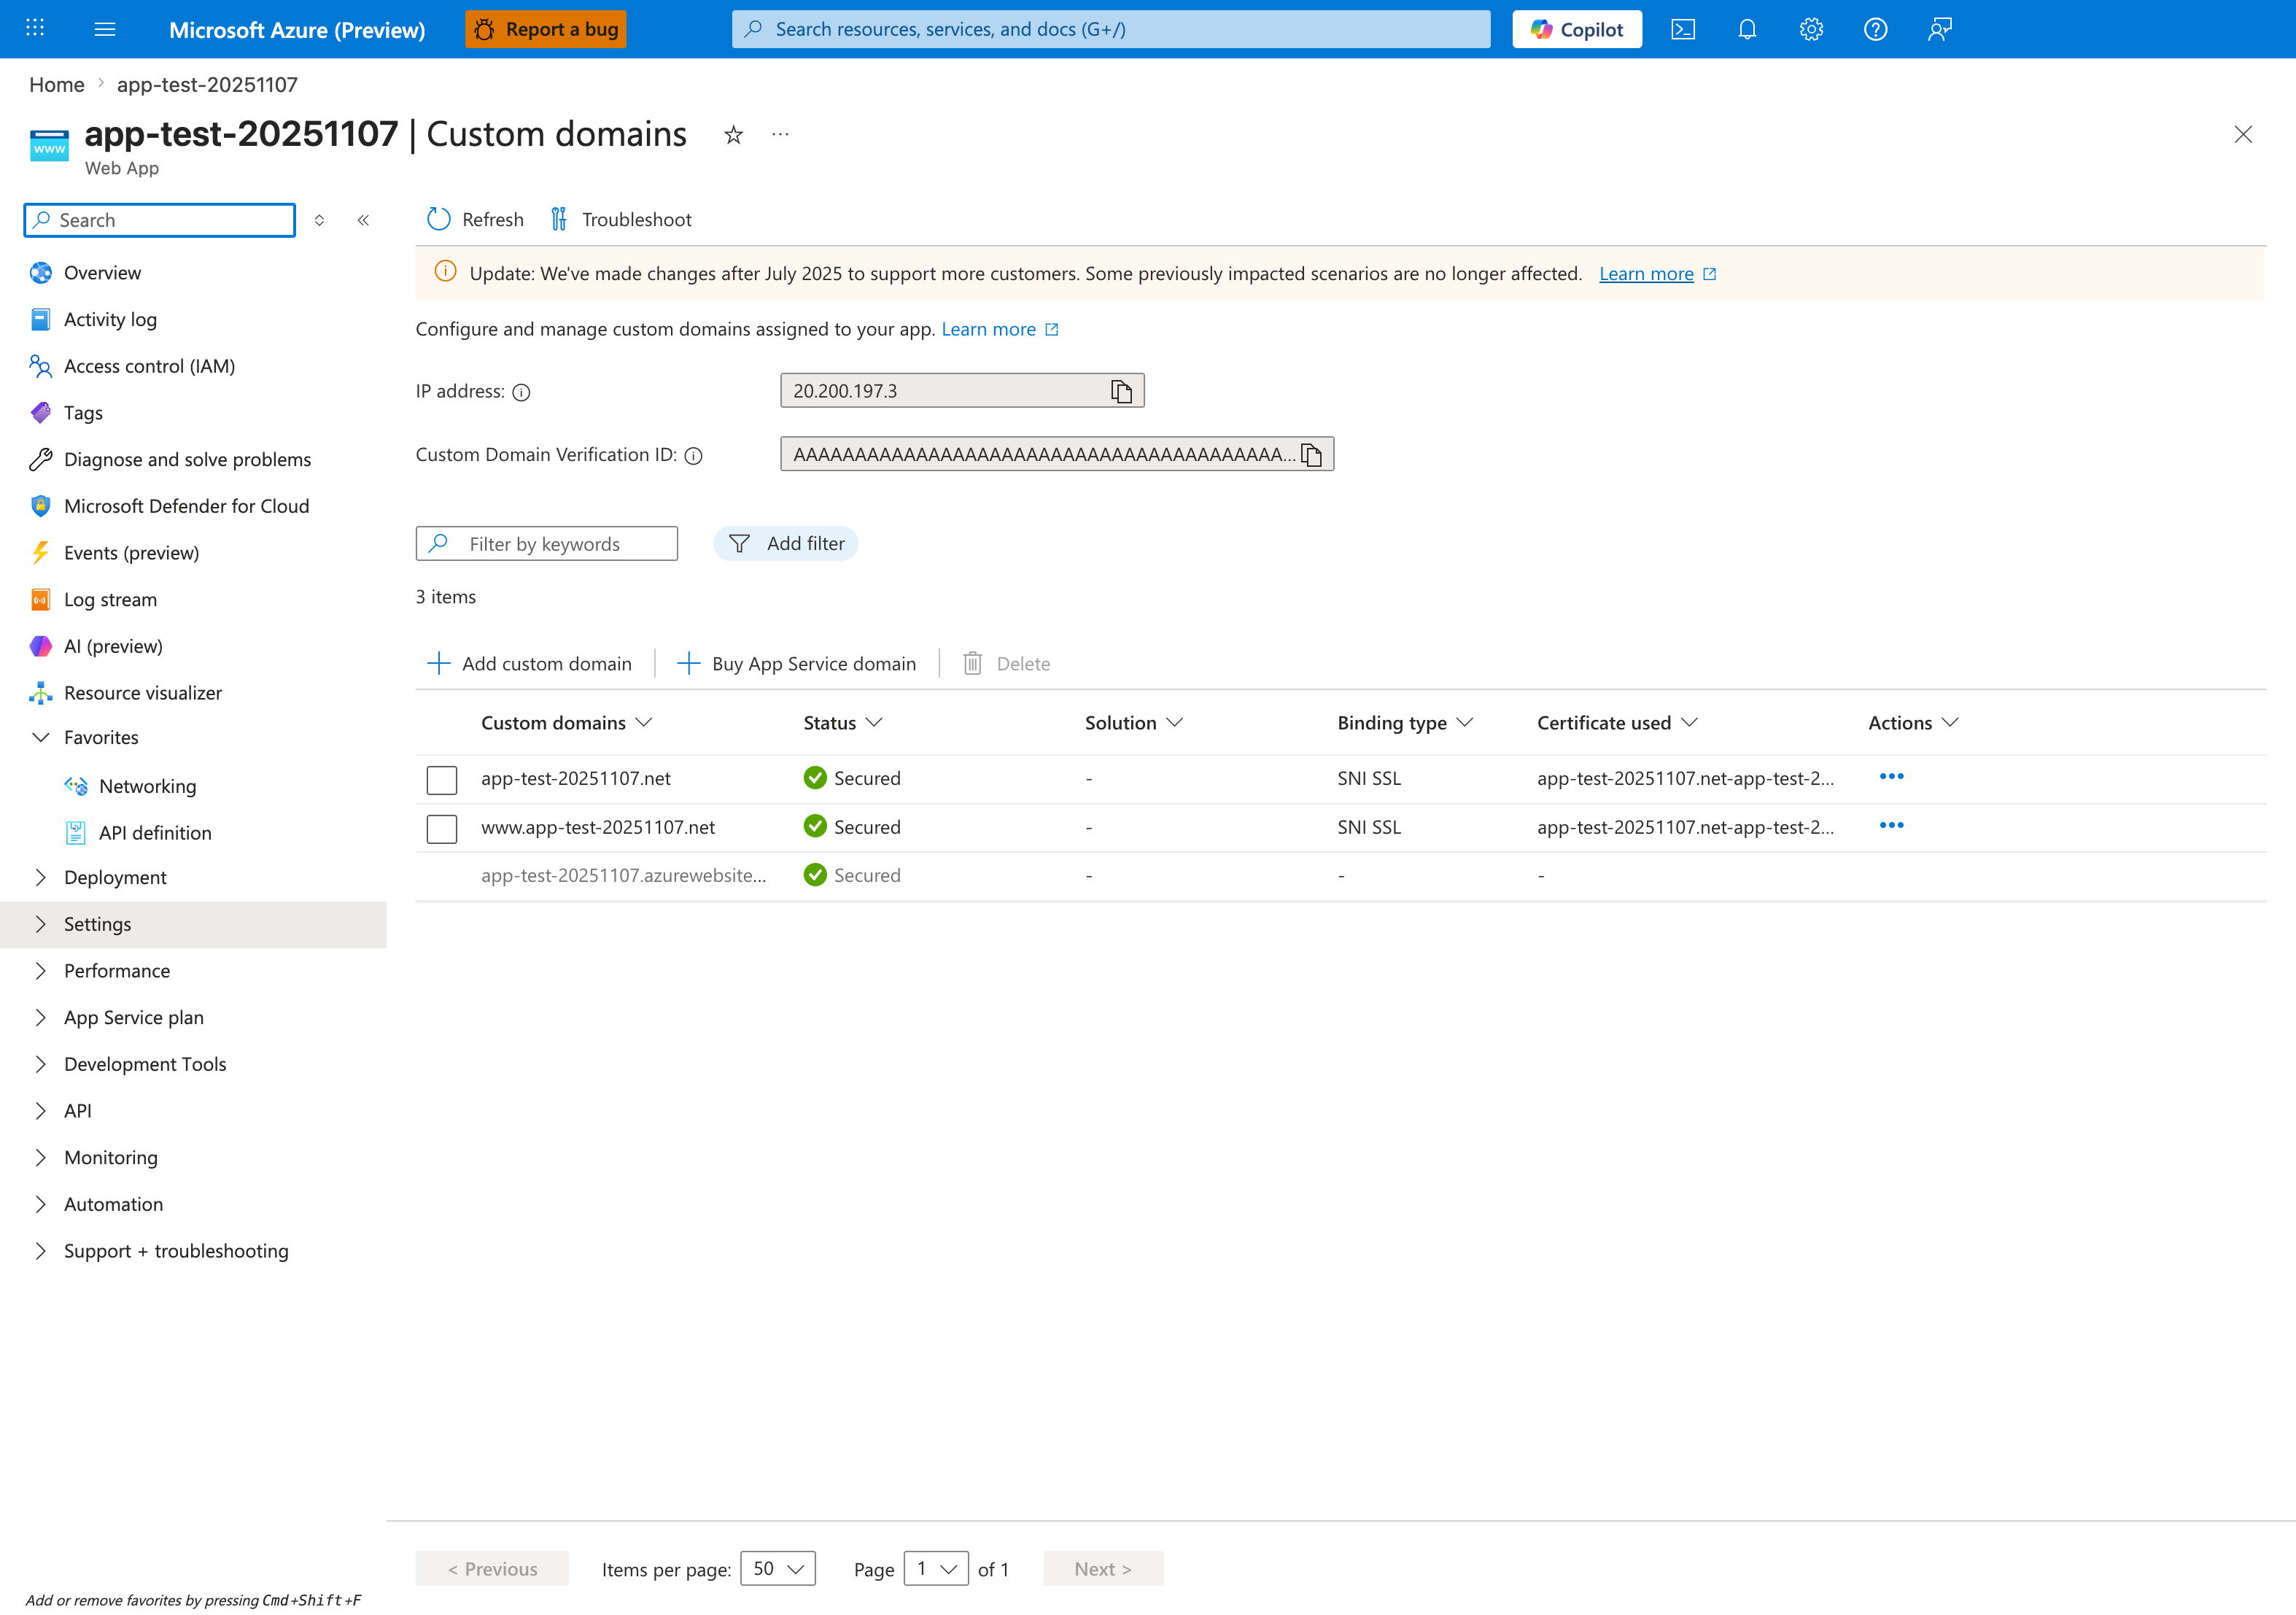The height and width of the screenshot is (1615, 2296).
Task: Open Copilot assistant
Action: click(x=1576, y=29)
